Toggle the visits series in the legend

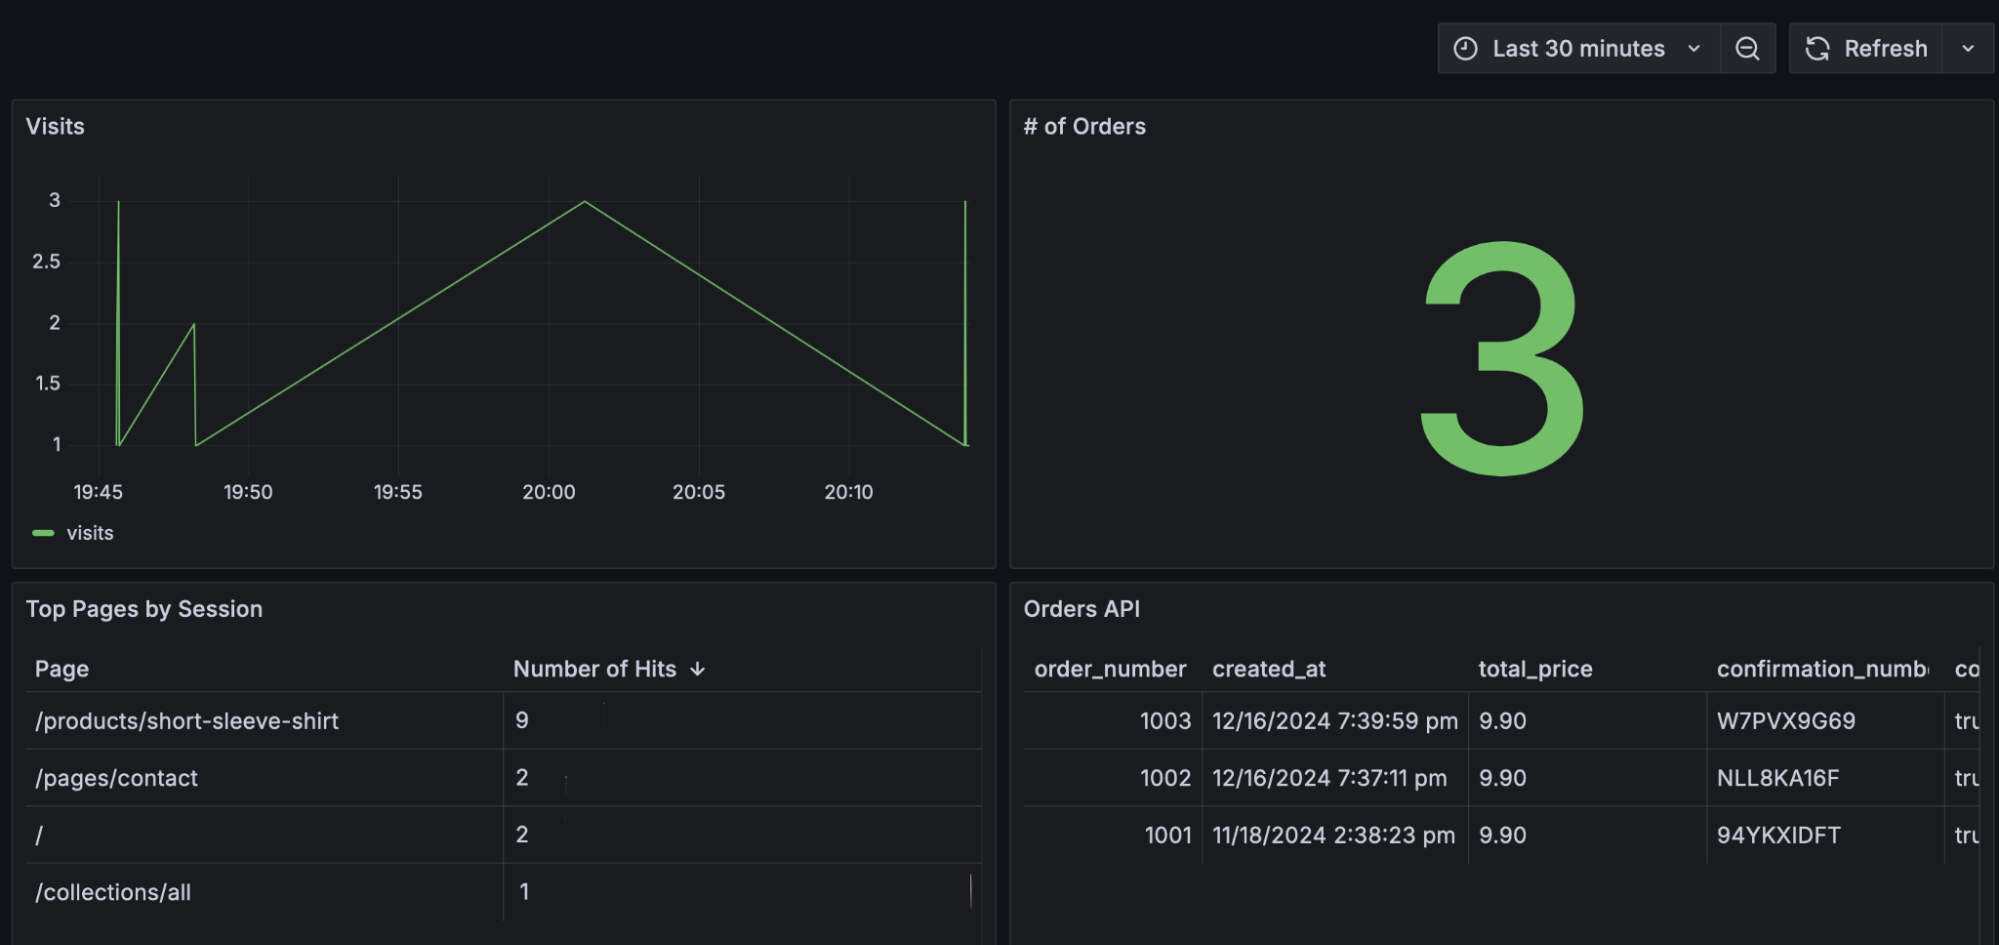88,533
